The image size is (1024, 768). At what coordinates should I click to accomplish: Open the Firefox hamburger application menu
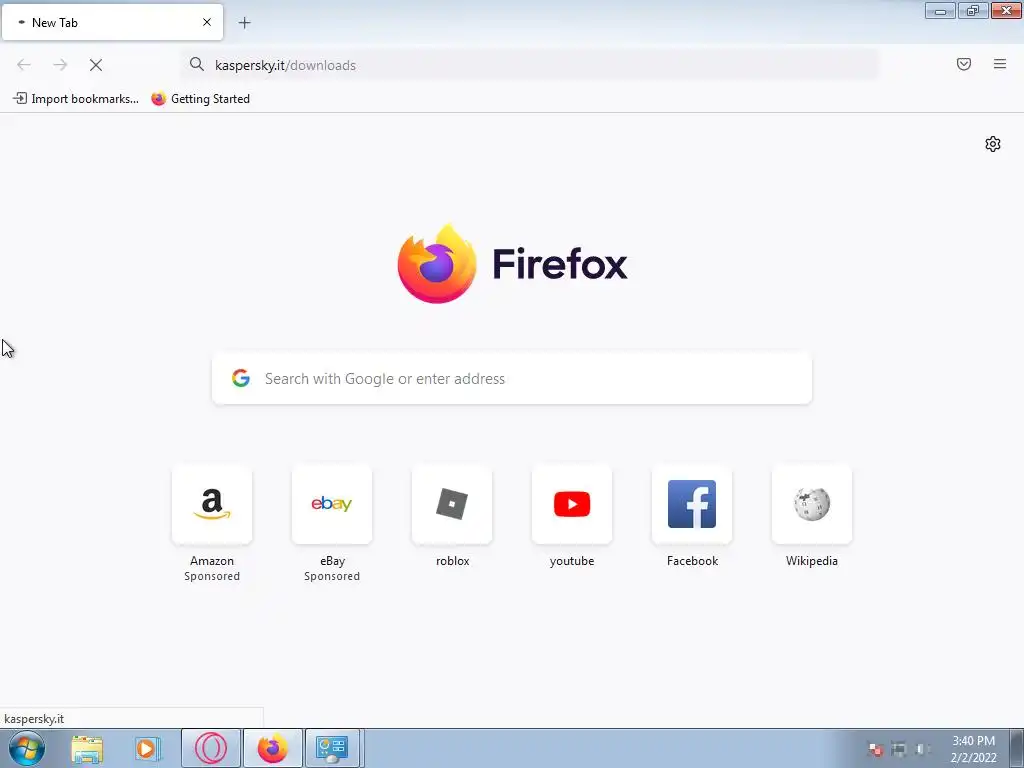coord(1000,64)
